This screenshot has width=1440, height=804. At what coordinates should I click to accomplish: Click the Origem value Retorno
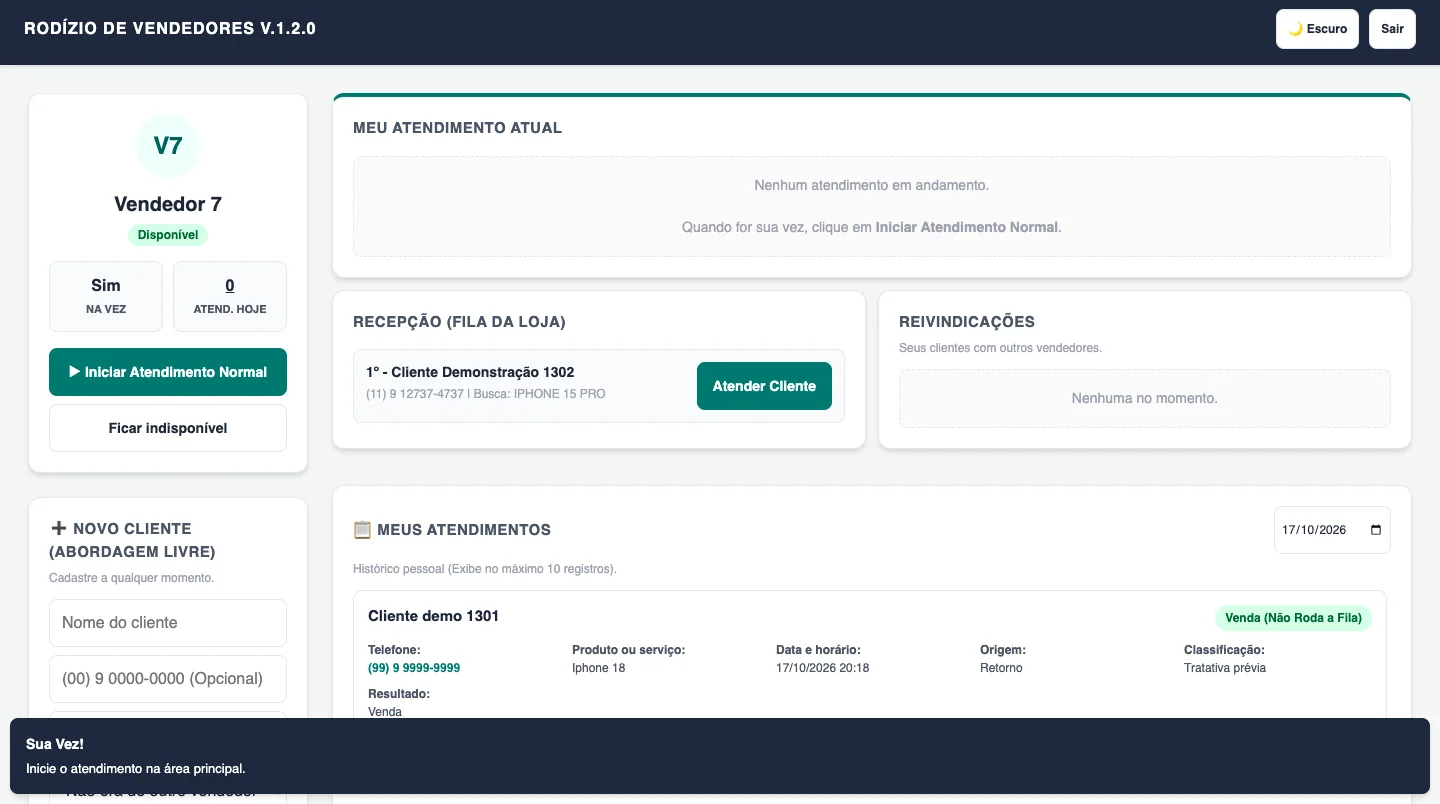1001,668
